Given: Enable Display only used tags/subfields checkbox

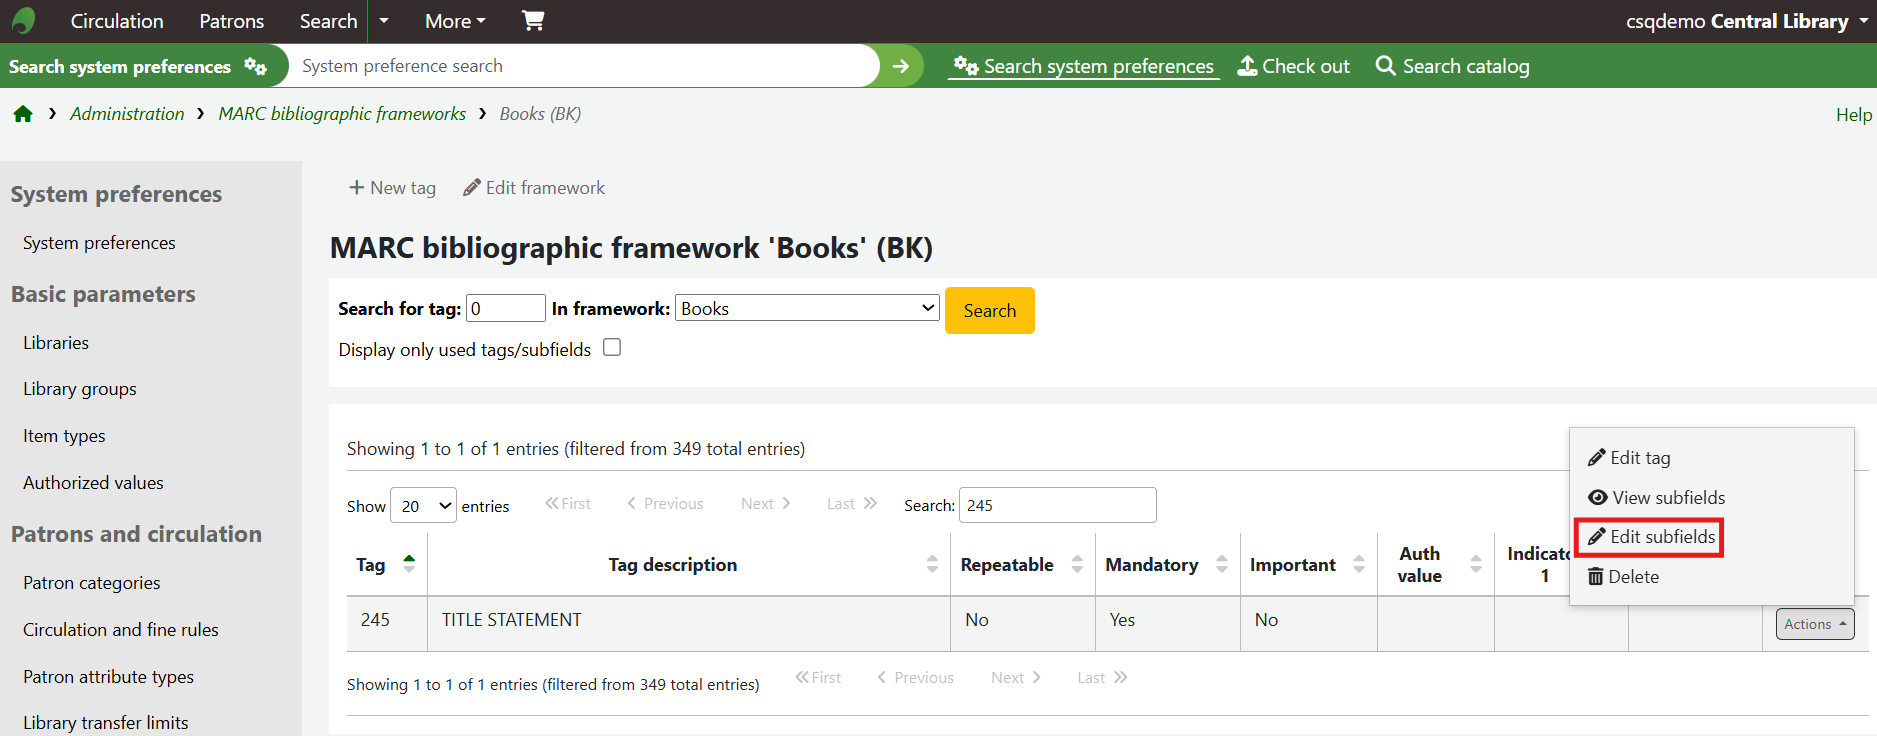Looking at the screenshot, I should [612, 348].
